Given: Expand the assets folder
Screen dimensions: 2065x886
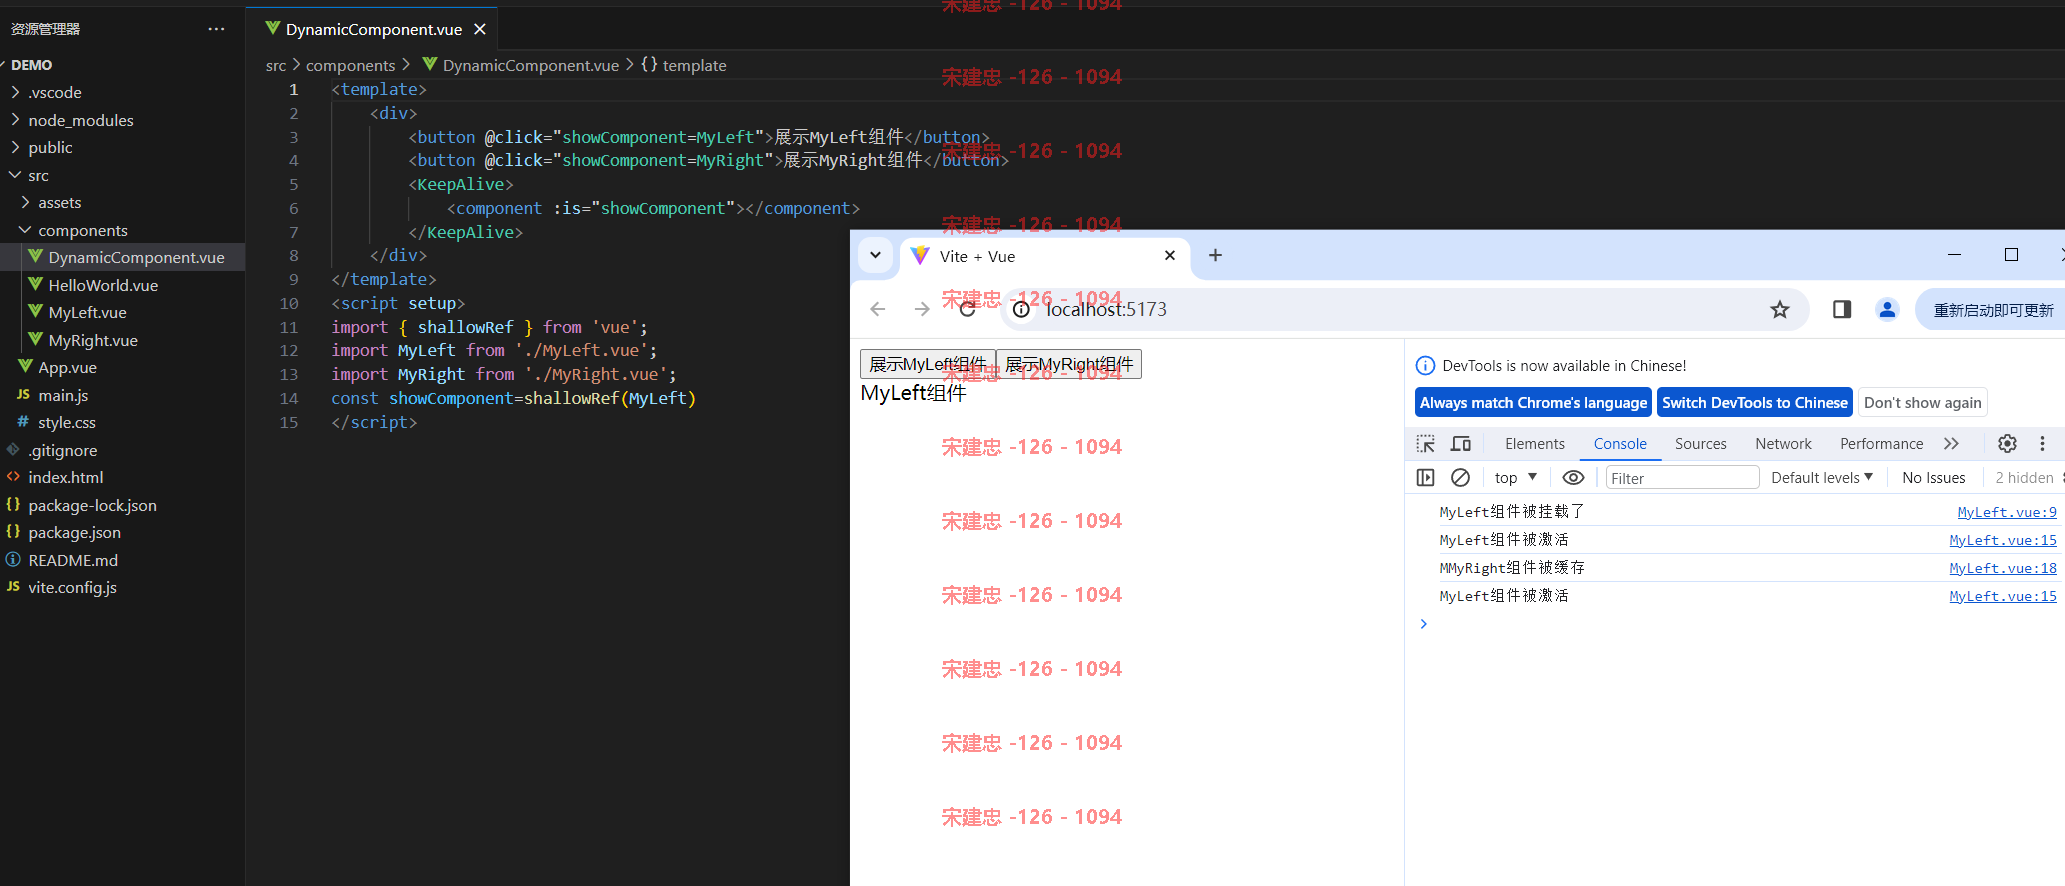Looking at the screenshot, I should (59, 202).
